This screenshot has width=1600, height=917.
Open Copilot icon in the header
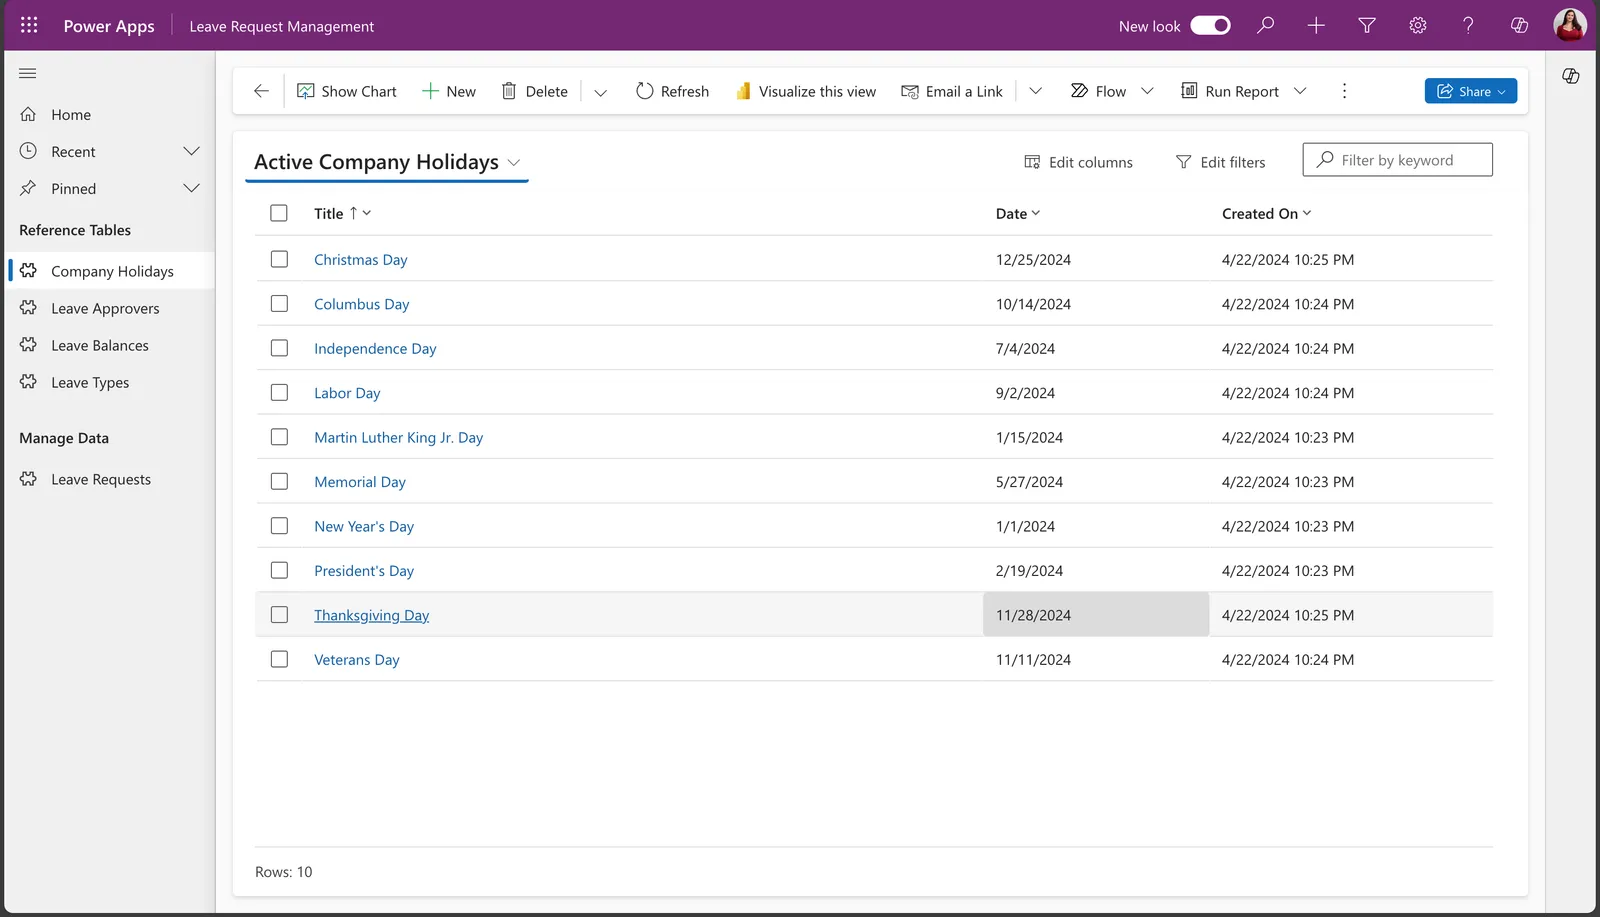pyautogui.click(x=1519, y=25)
